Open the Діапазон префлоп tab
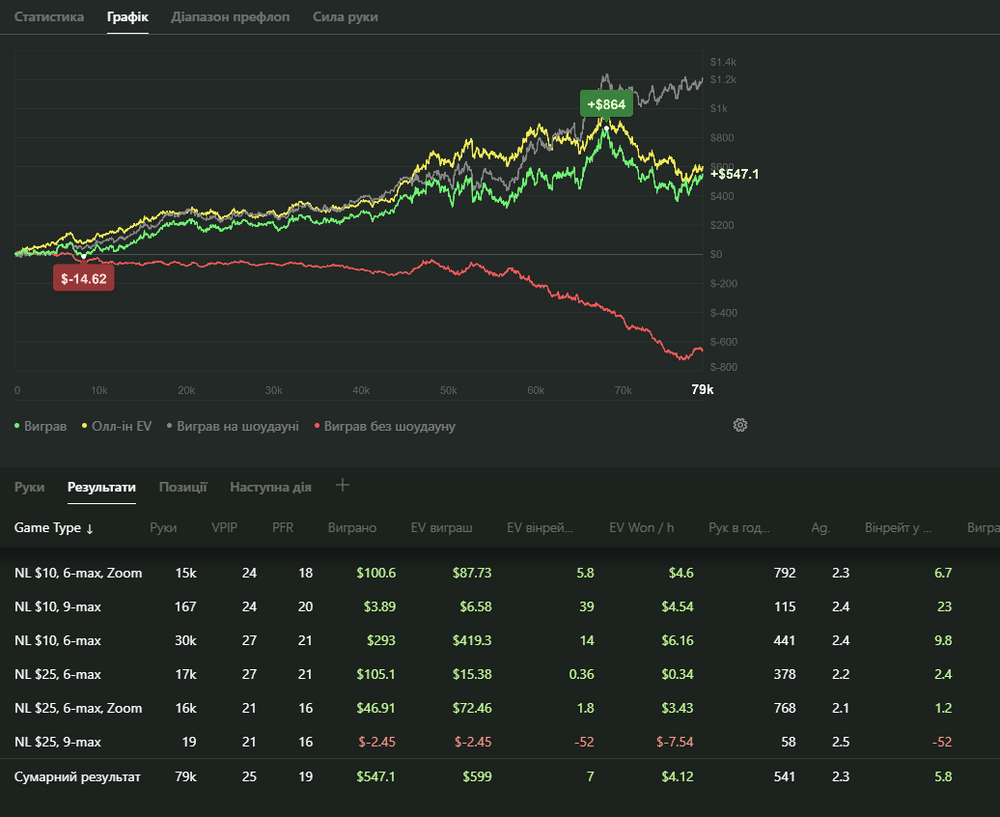Image resolution: width=1000 pixels, height=817 pixels. click(230, 17)
